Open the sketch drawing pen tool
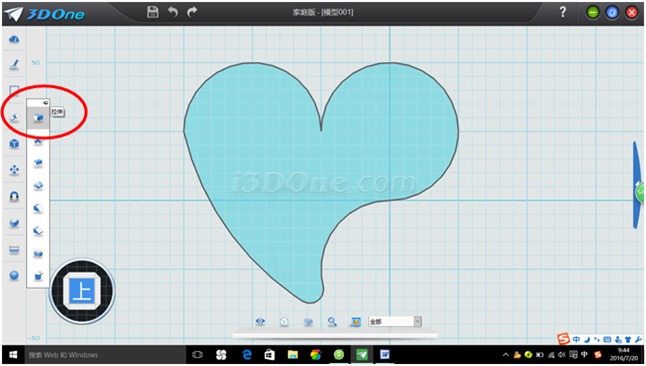This screenshot has height=366, width=646. (x=14, y=65)
